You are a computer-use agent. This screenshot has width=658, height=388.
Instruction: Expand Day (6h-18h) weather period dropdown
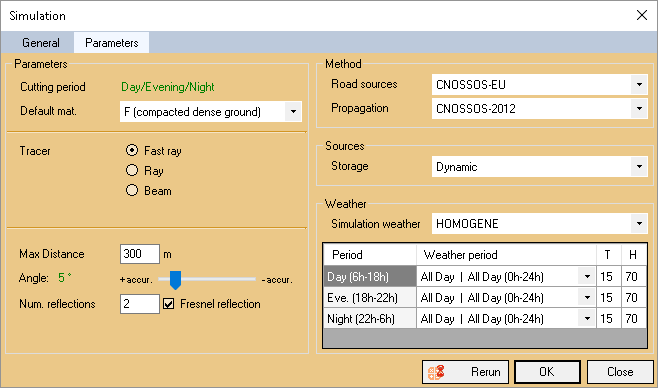587,276
